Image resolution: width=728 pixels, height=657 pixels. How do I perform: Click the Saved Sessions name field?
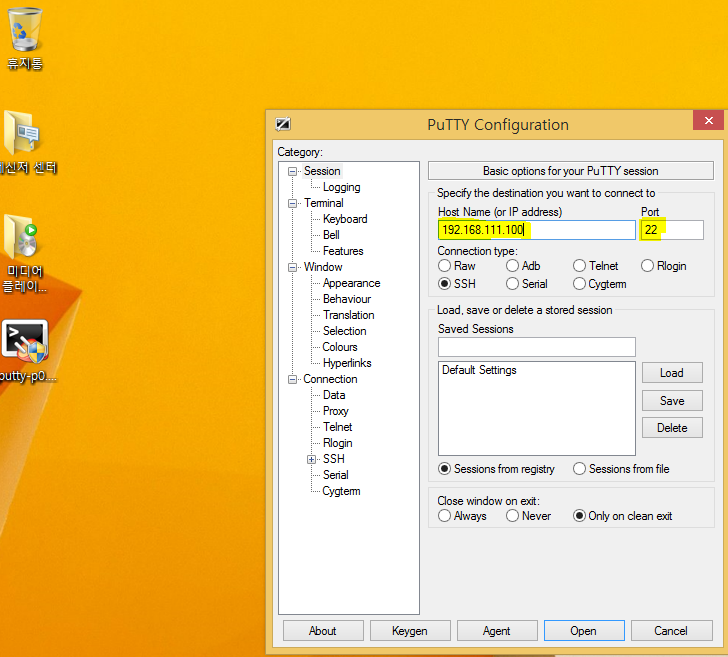(536, 347)
